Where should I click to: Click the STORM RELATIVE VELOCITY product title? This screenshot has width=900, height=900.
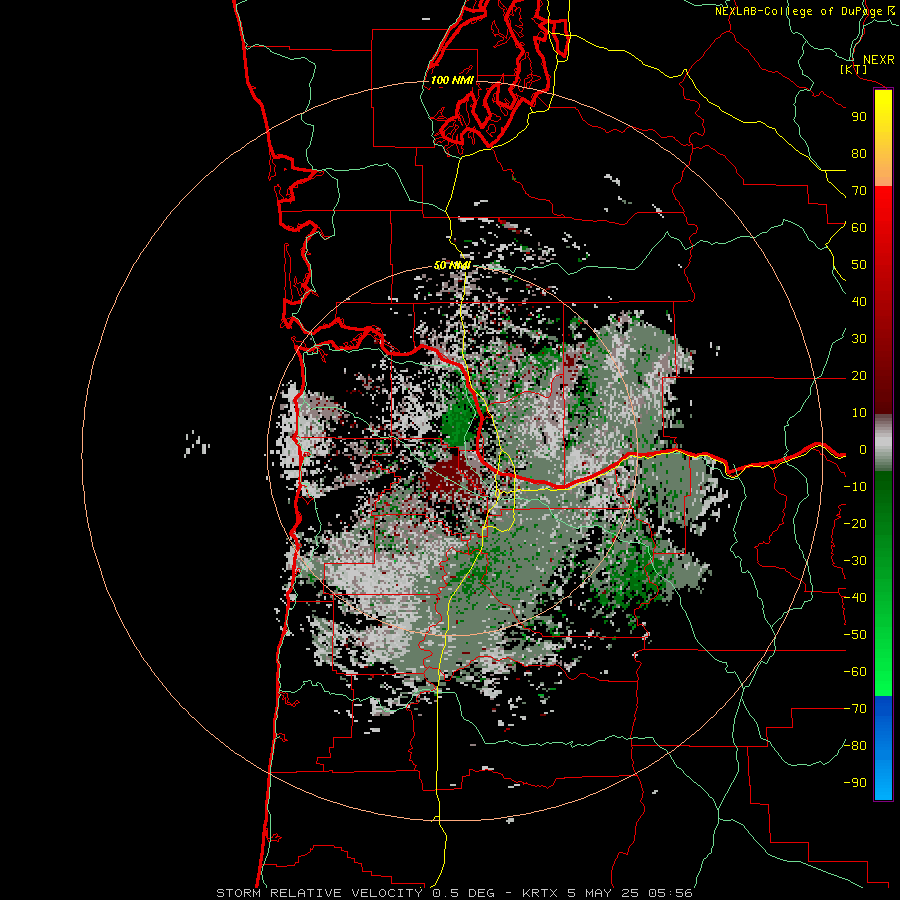(x=319, y=893)
